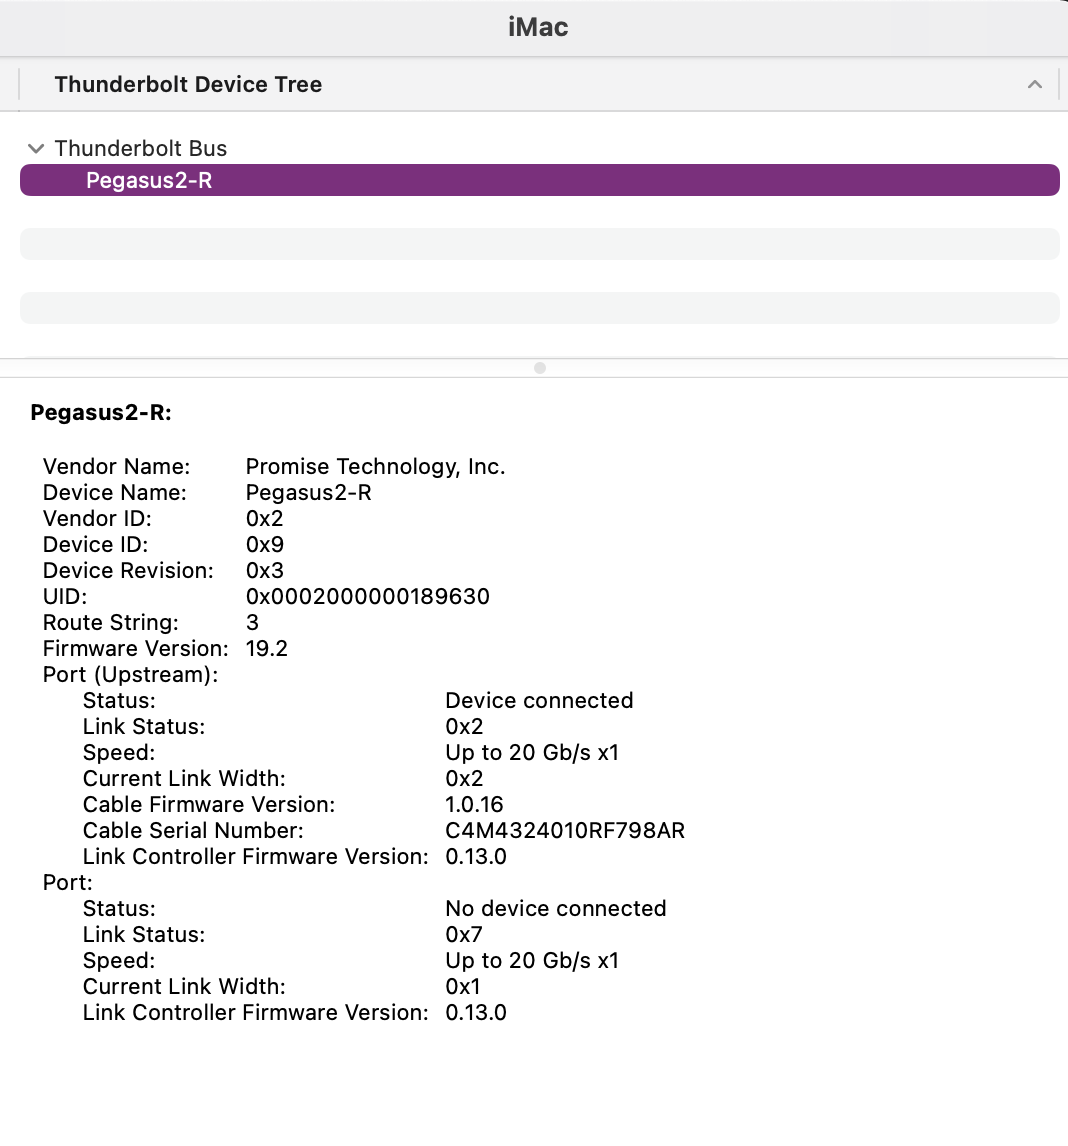Image resolution: width=1068 pixels, height=1146 pixels.
Task: Click the Device Revision value 0x3
Action: click(265, 571)
